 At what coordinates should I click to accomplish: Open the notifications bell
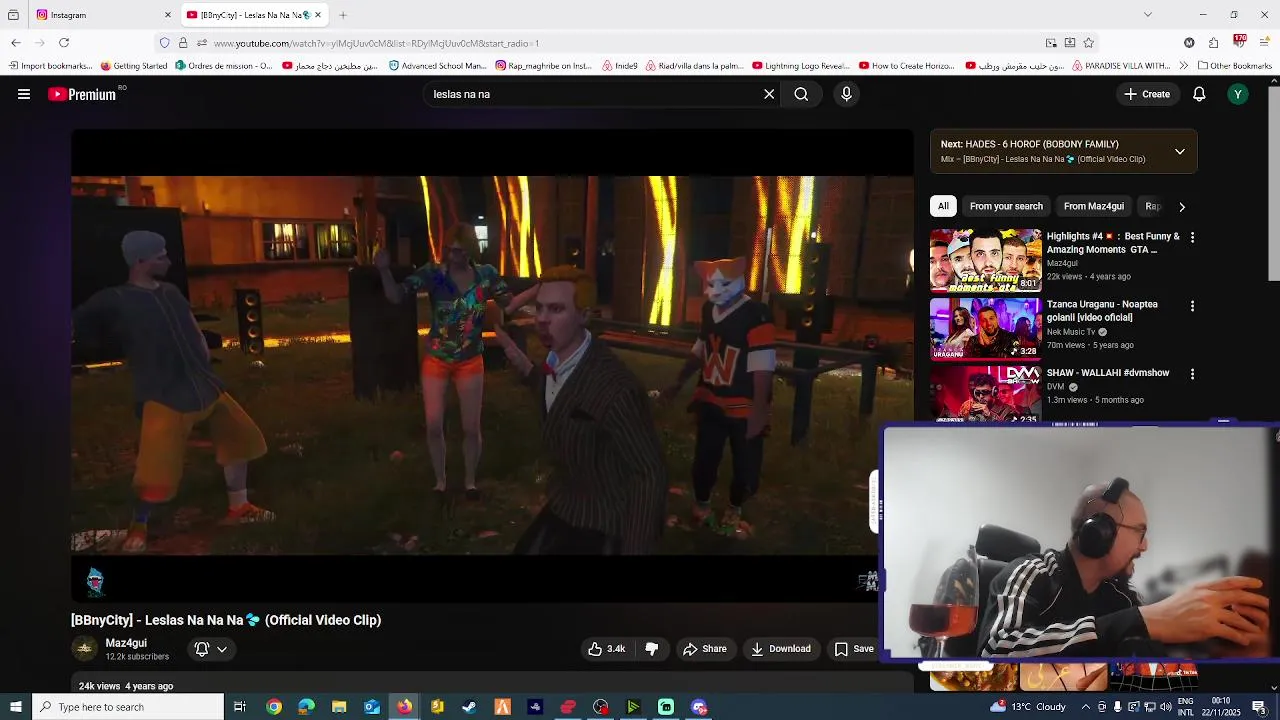[1199, 94]
